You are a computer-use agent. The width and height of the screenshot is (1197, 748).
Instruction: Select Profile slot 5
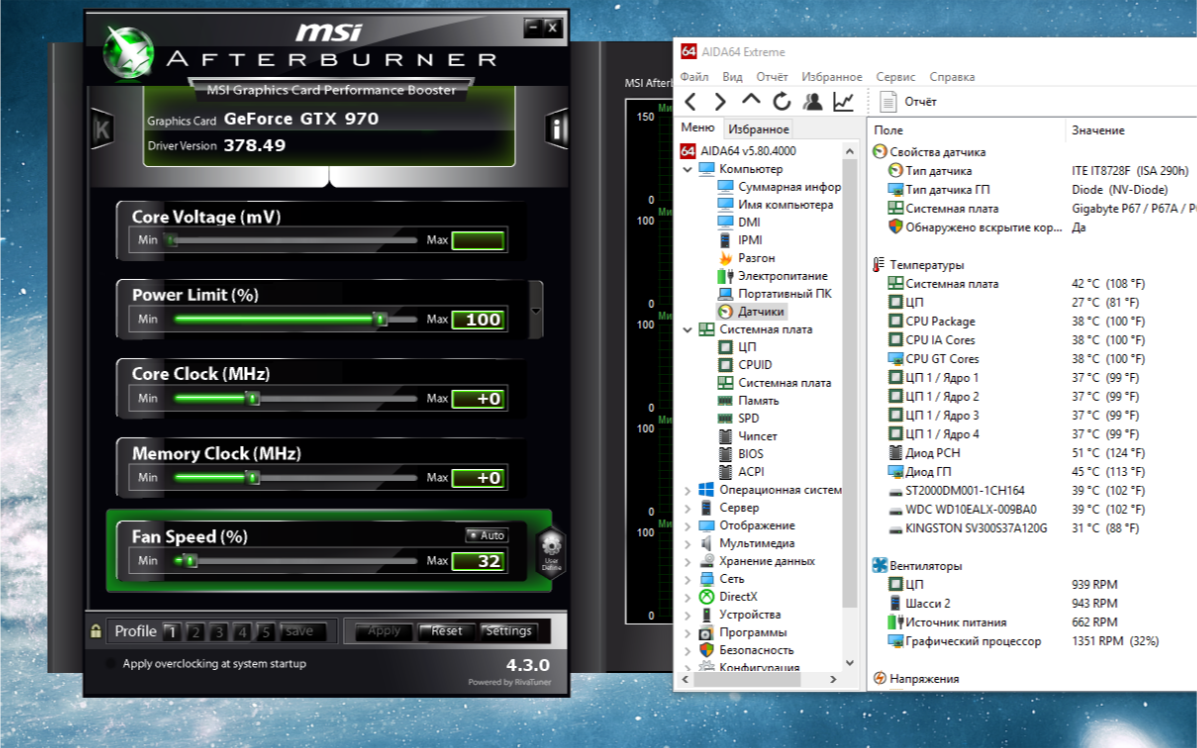click(x=266, y=632)
